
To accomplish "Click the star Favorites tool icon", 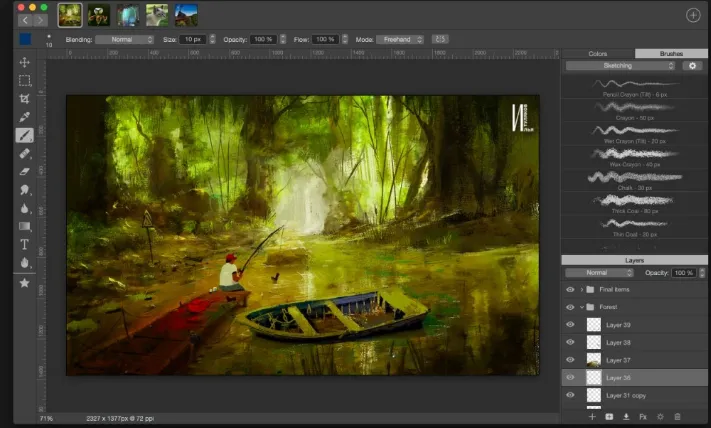I will coord(24,283).
